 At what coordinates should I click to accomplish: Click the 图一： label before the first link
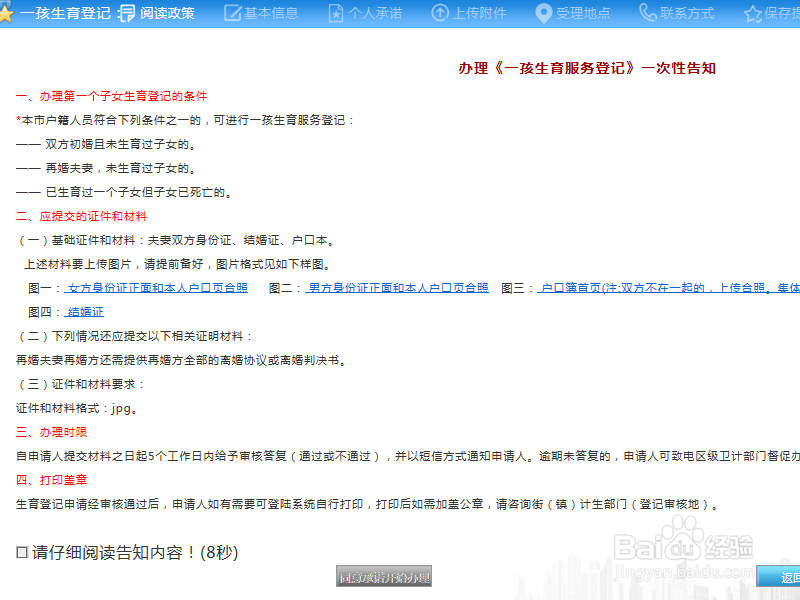coord(45,288)
